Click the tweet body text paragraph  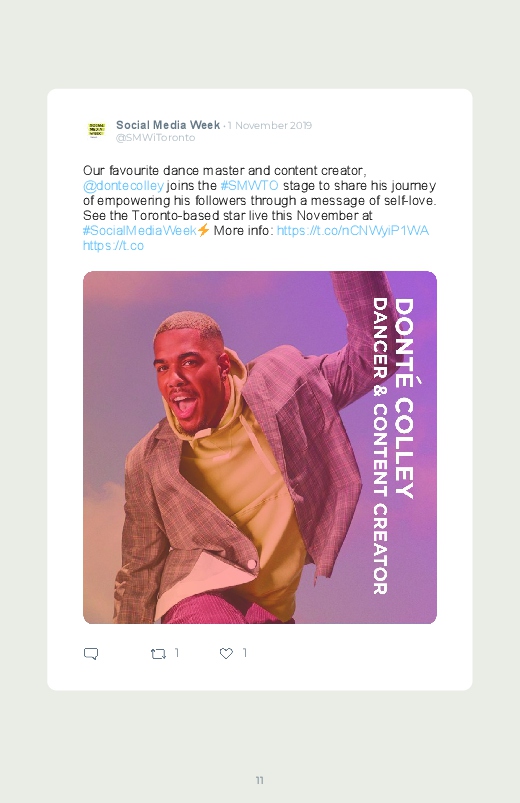(x=260, y=208)
